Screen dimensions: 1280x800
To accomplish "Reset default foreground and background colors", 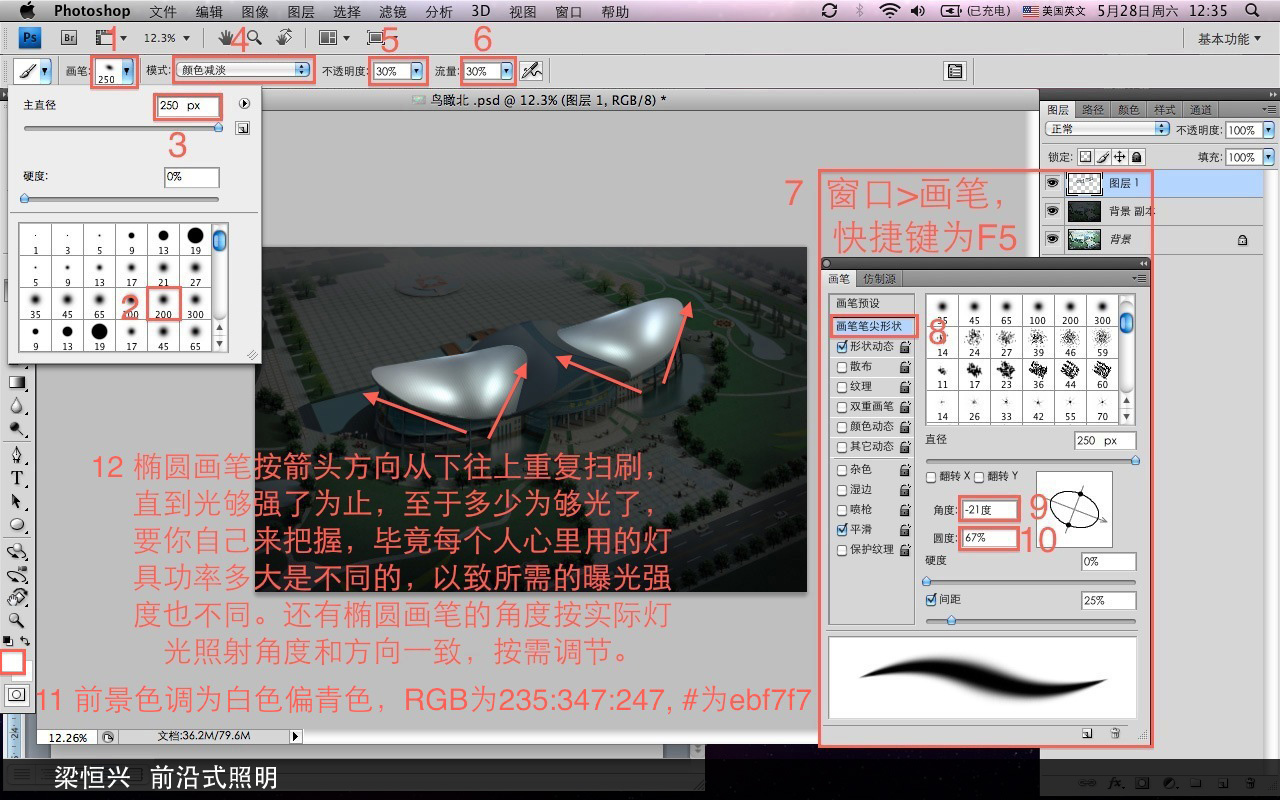I will [x=8, y=640].
